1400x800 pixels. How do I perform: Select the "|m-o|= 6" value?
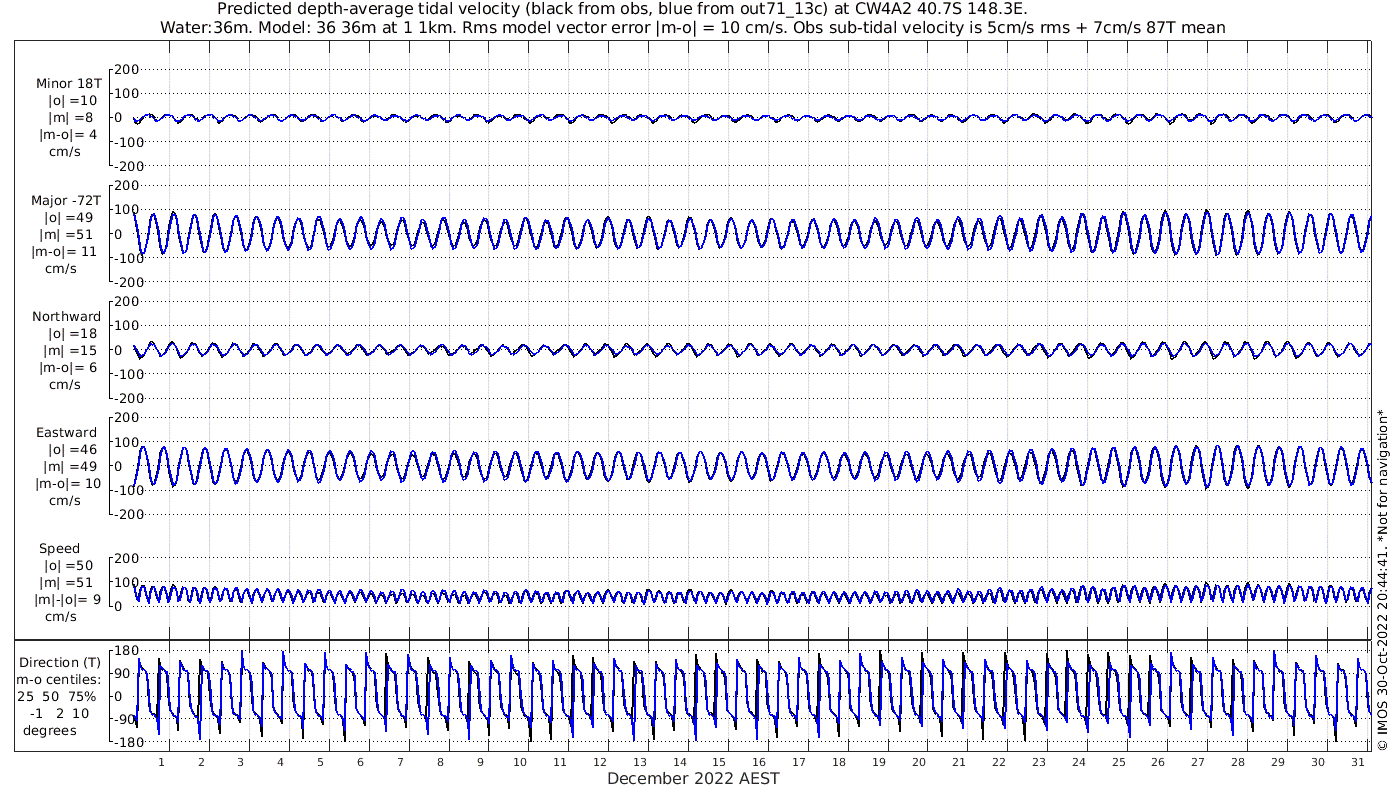[x=68, y=368]
